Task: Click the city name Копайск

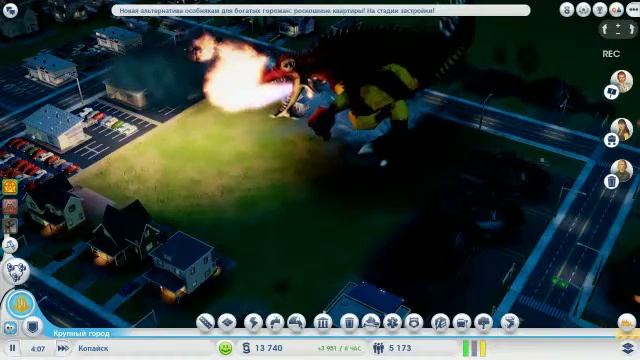Action: point(93,349)
